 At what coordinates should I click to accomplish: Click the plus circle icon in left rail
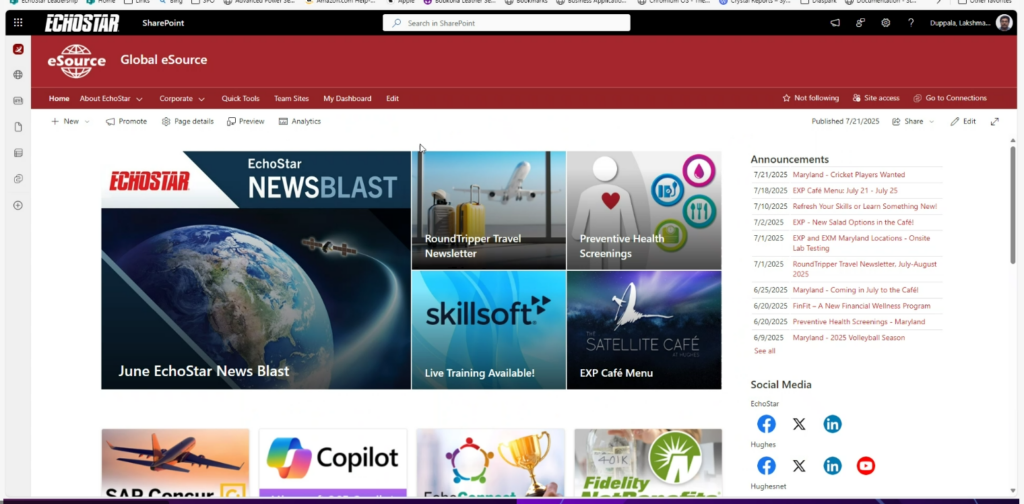click(18, 205)
